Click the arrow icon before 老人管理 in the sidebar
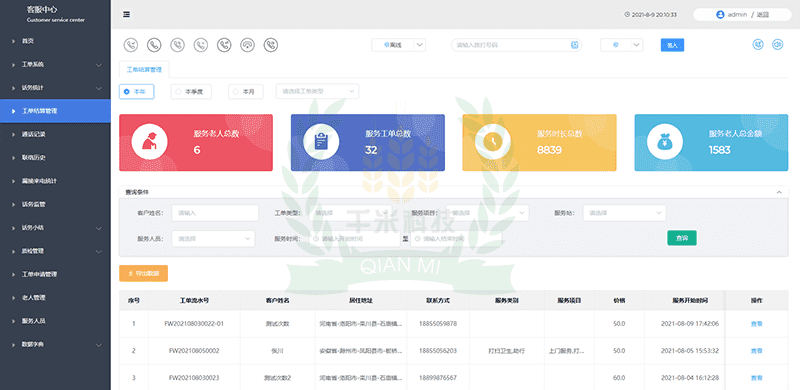 point(13,298)
